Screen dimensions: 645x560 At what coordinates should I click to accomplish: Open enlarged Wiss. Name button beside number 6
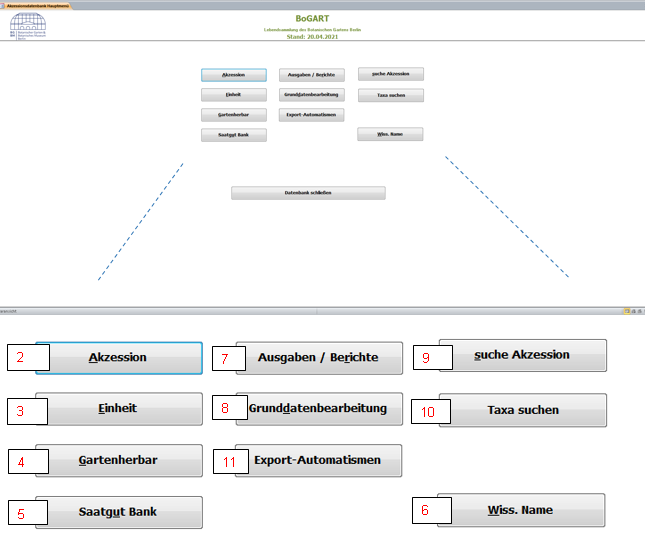pyautogui.click(x=520, y=510)
